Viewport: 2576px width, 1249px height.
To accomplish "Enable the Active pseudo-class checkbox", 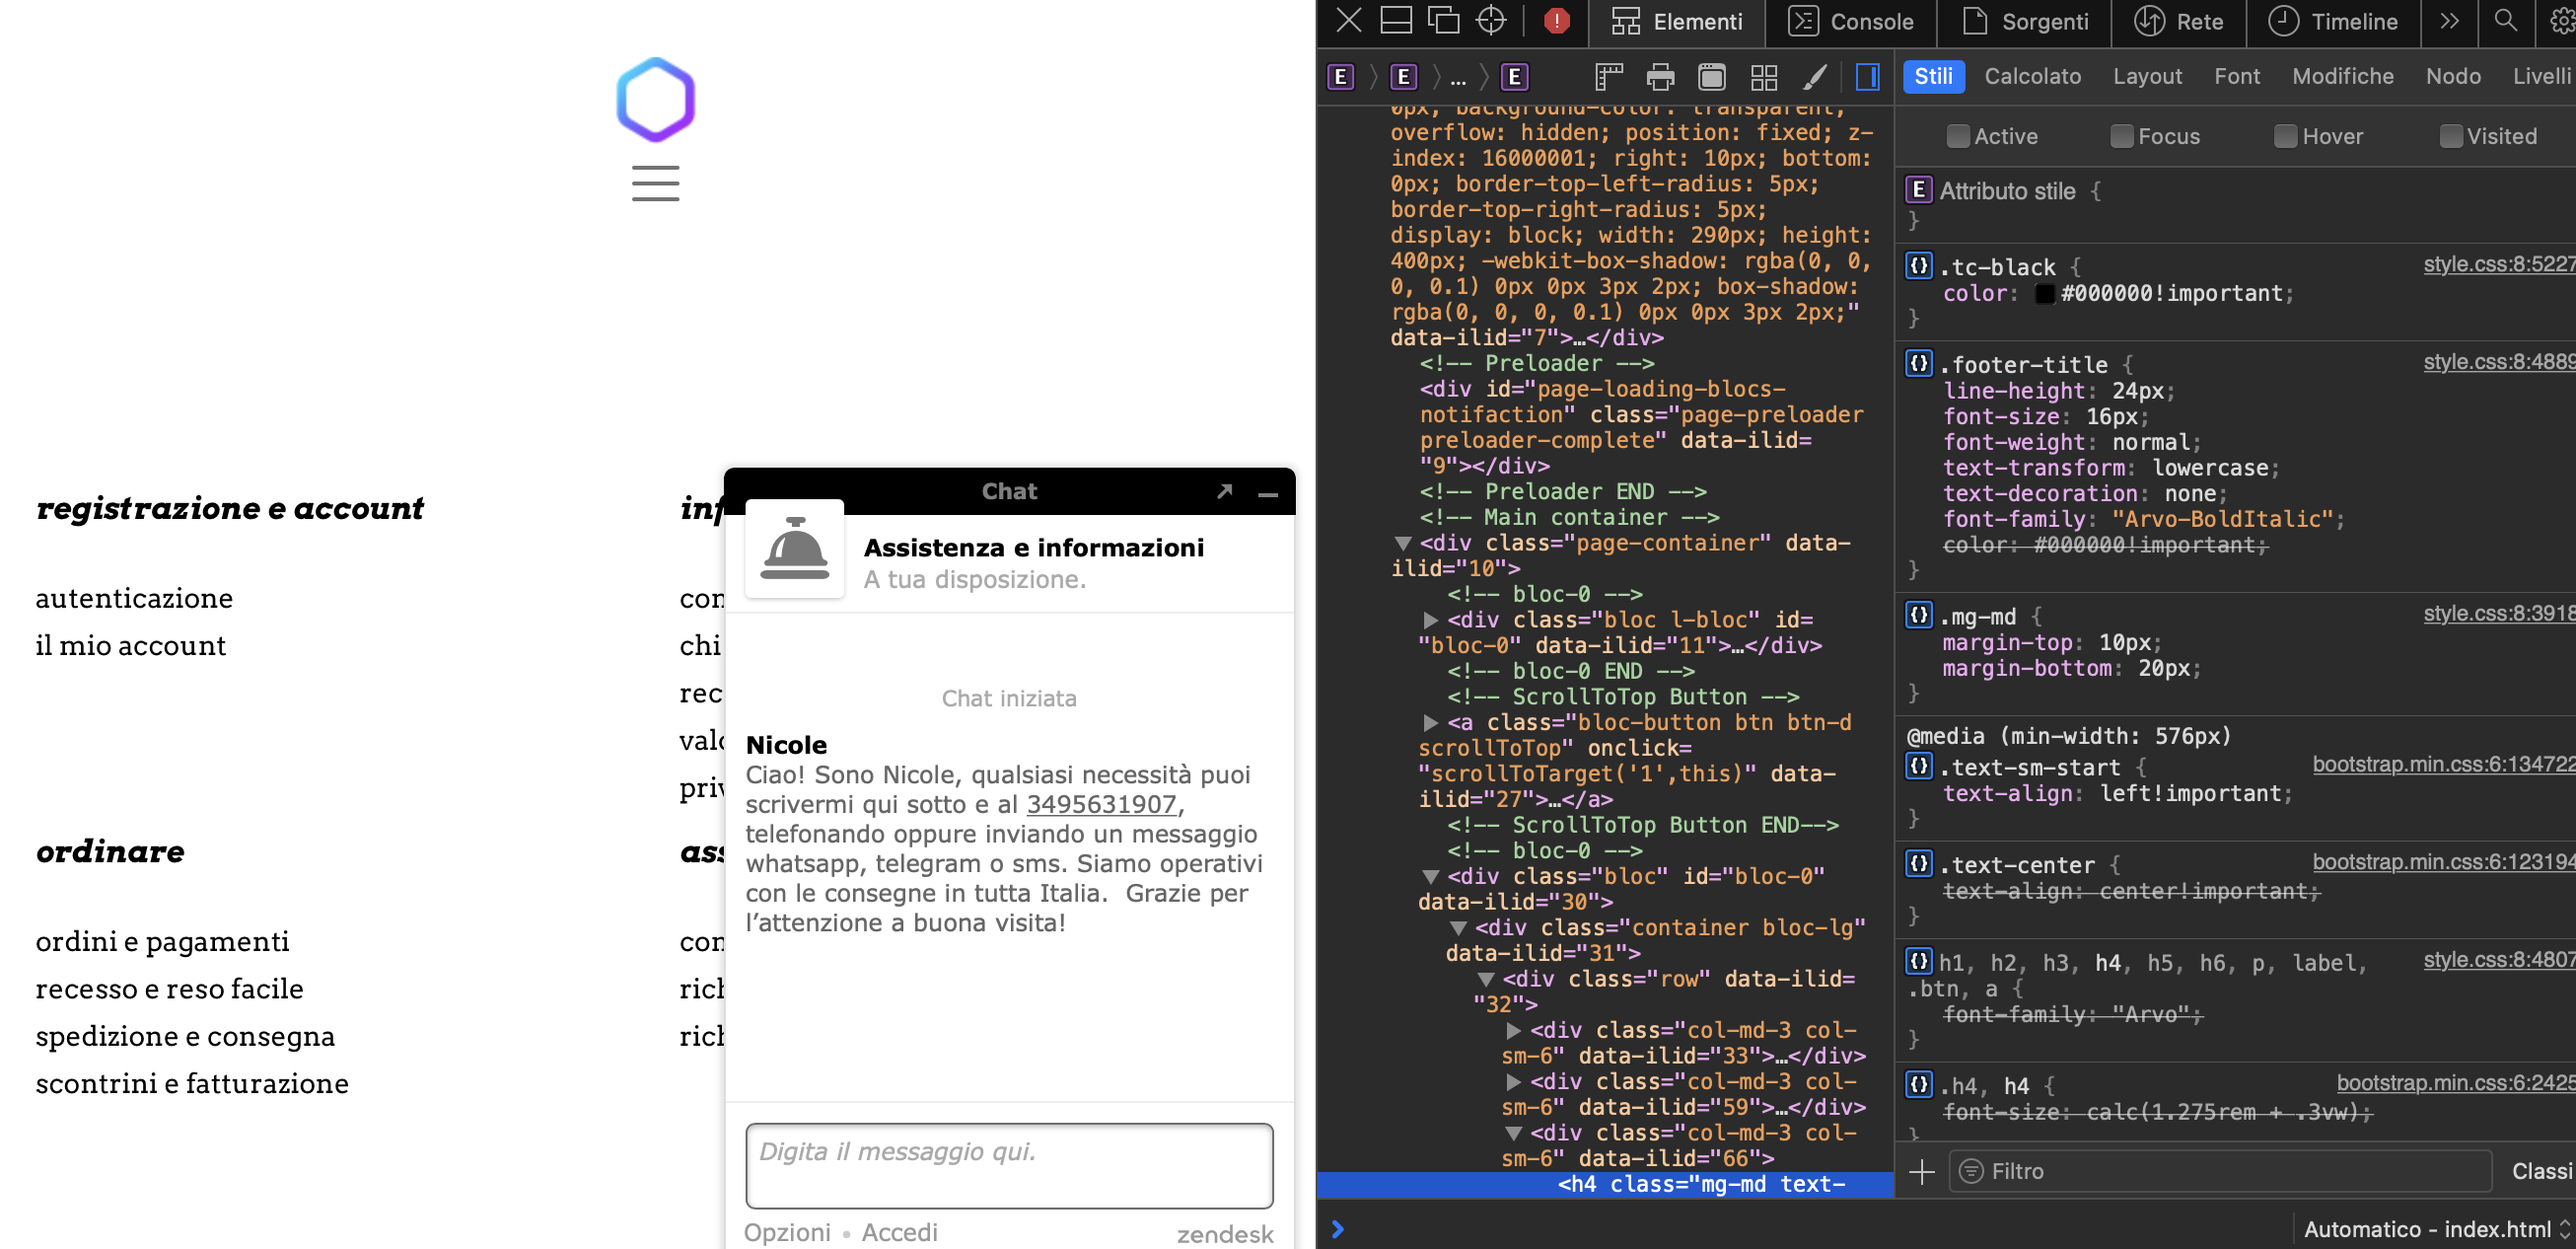I will pos(1957,136).
